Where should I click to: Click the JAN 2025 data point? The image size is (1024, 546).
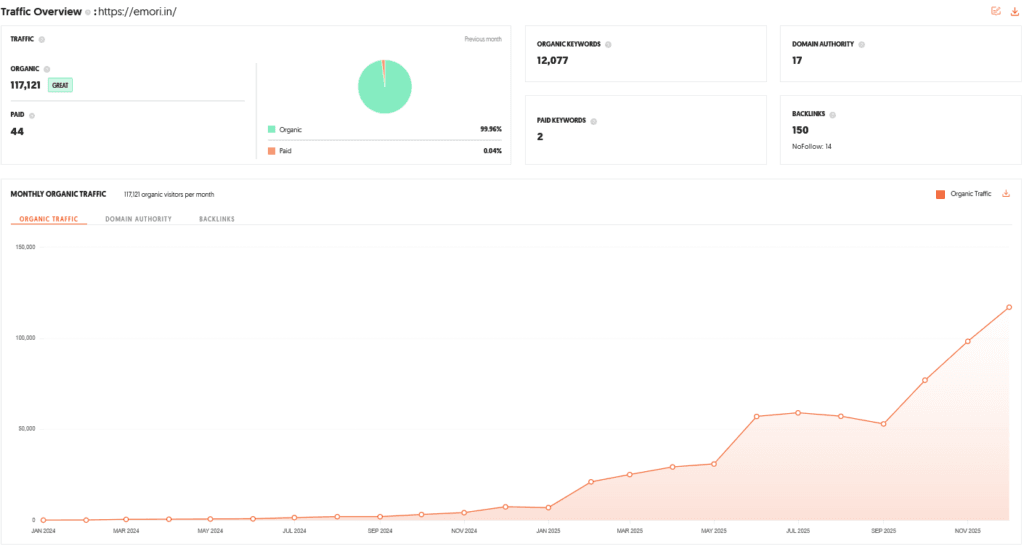point(549,507)
